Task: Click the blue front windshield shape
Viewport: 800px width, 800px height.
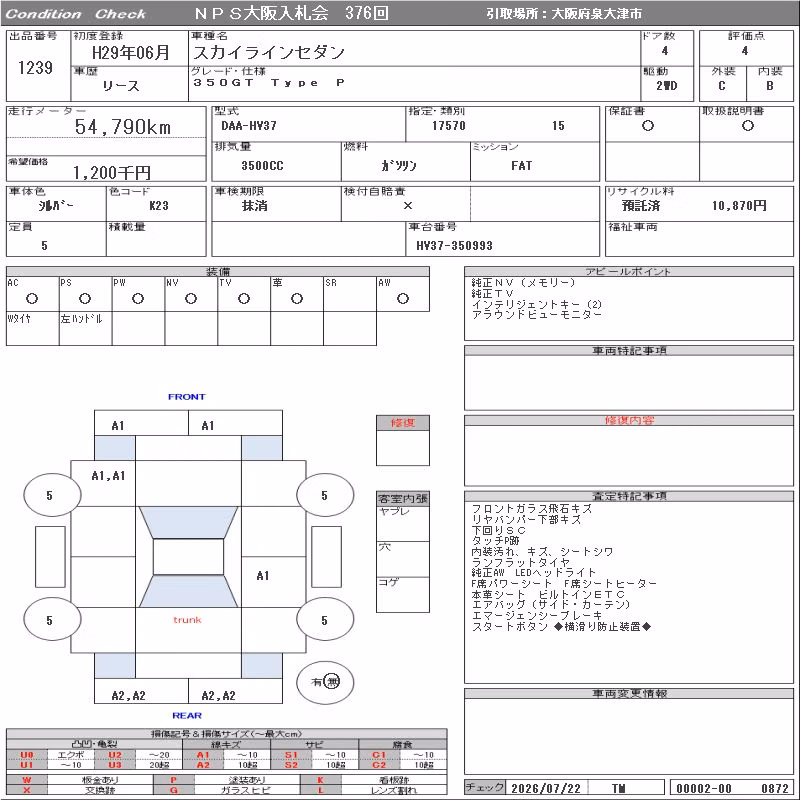Action: coord(188,522)
